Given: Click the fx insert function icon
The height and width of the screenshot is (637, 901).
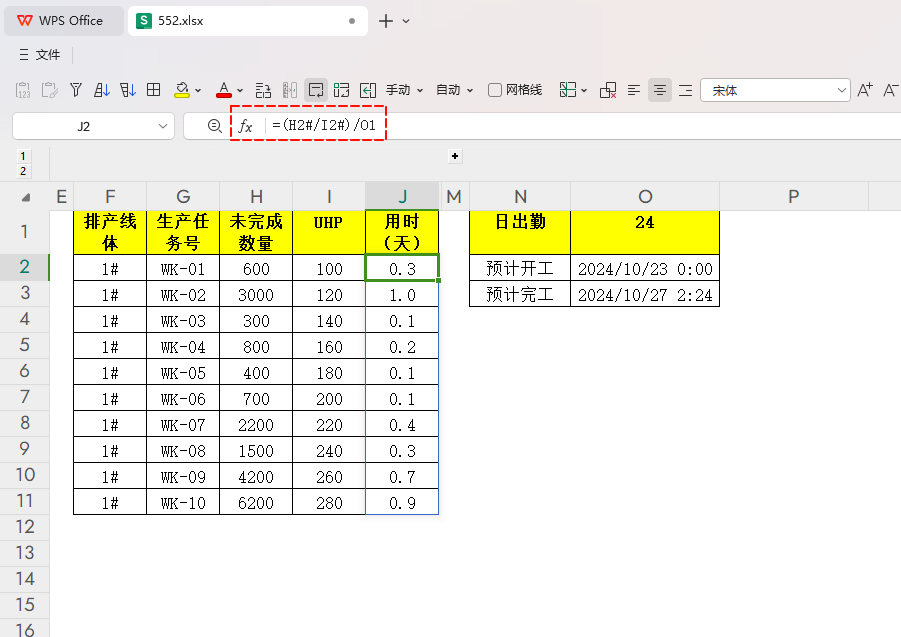Looking at the screenshot, I should point(245,126).
